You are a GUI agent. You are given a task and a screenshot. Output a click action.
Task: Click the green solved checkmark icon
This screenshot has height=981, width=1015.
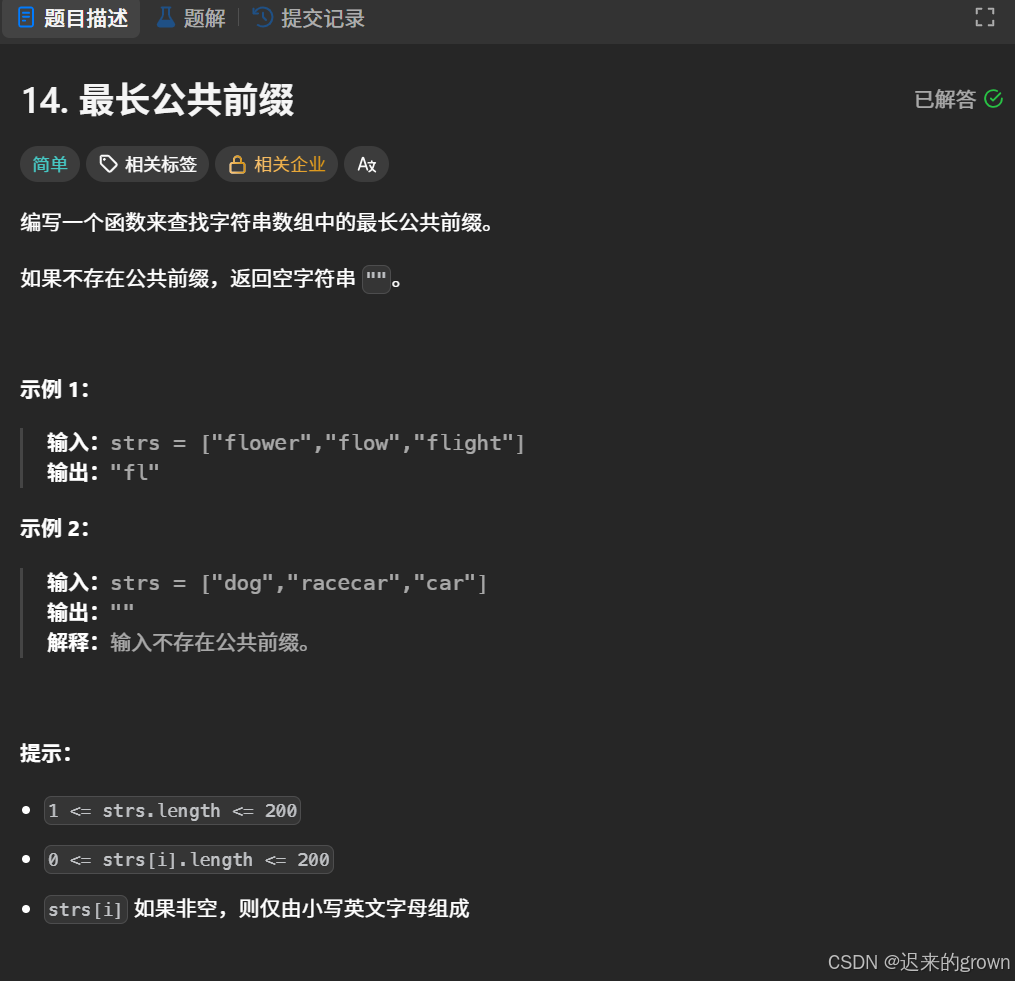point(993,98)
